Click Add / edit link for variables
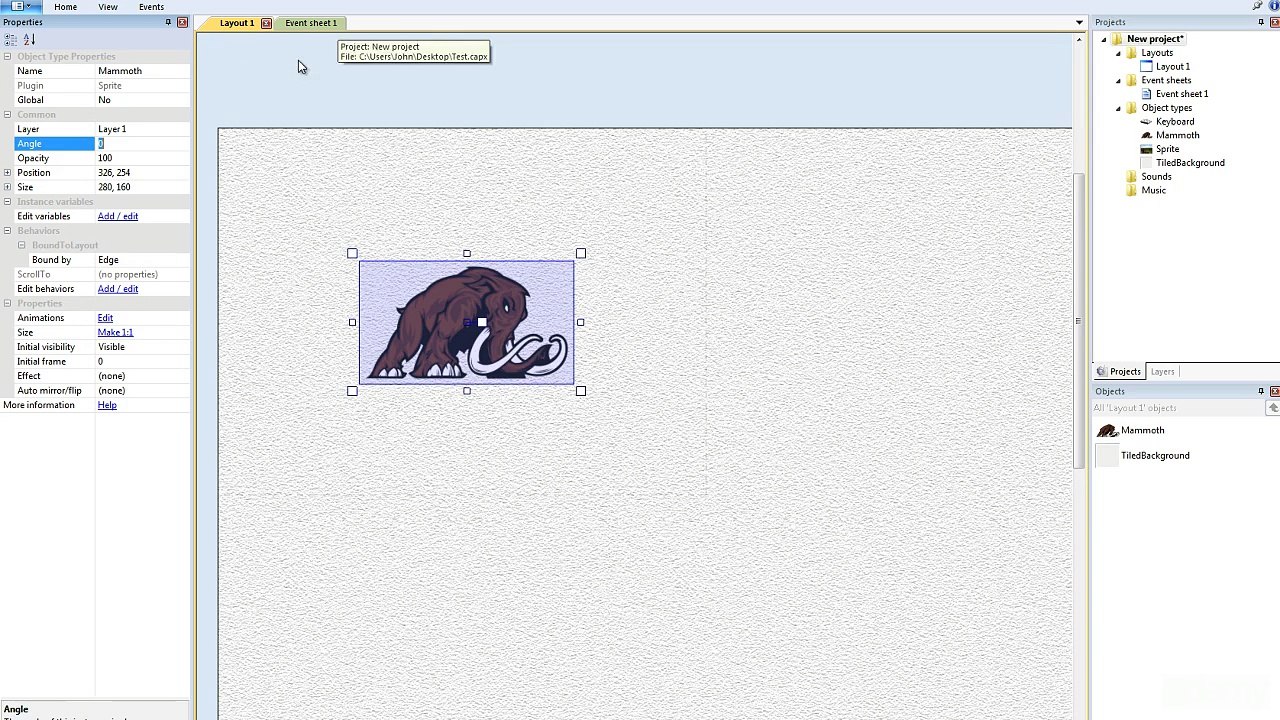The width and height of the screenshot is (1280, 720). [x=118, y=216]
